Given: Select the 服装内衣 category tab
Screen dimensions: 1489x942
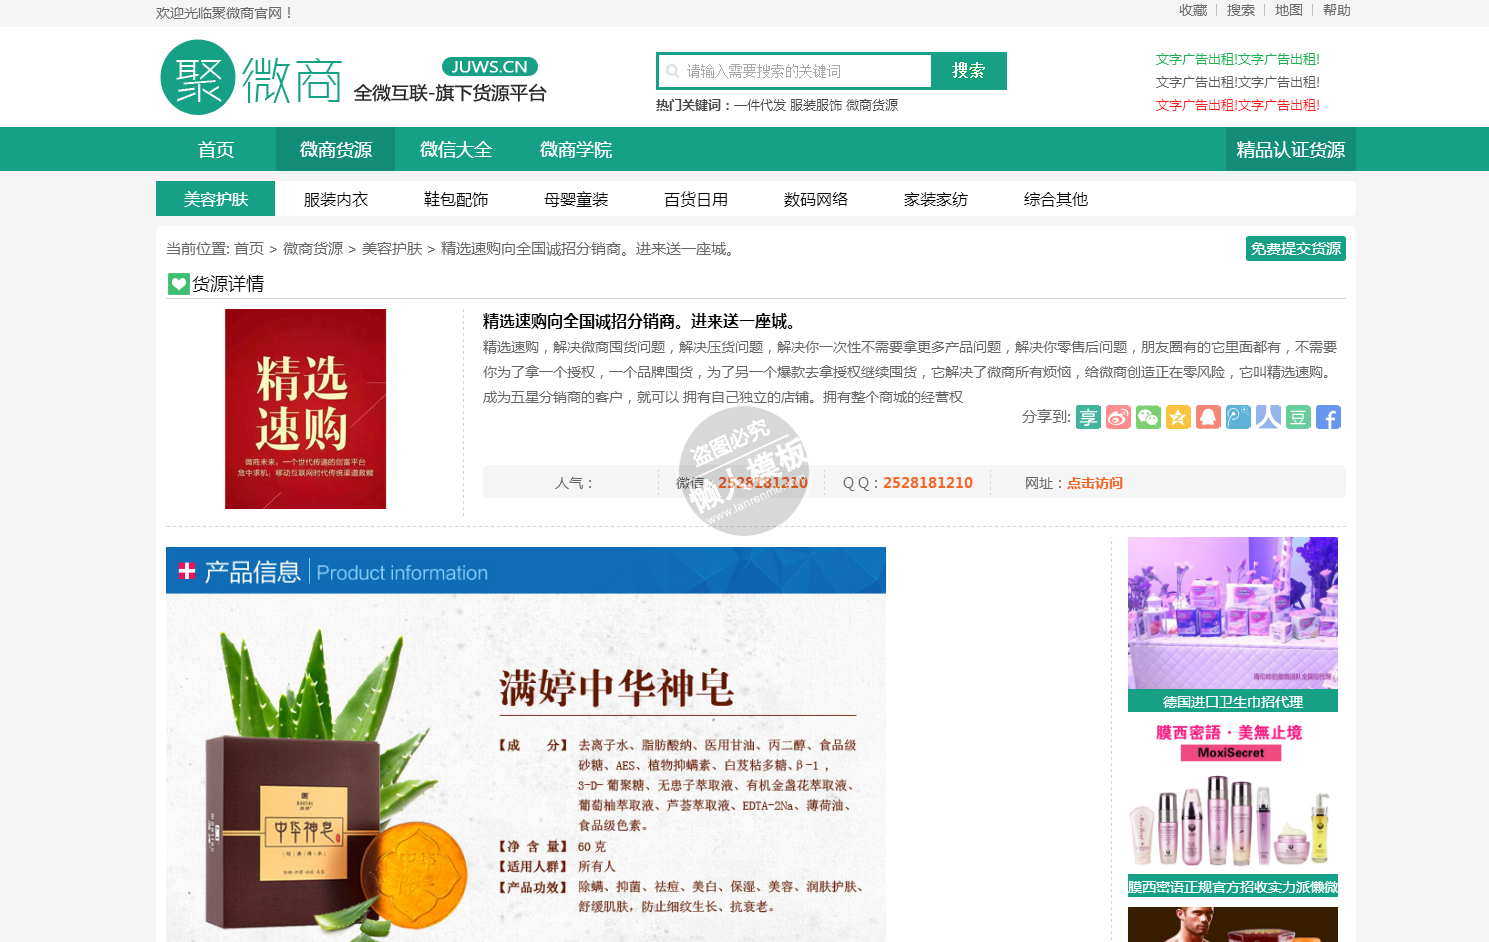Looking at the screenshot, I should point(336,199).
